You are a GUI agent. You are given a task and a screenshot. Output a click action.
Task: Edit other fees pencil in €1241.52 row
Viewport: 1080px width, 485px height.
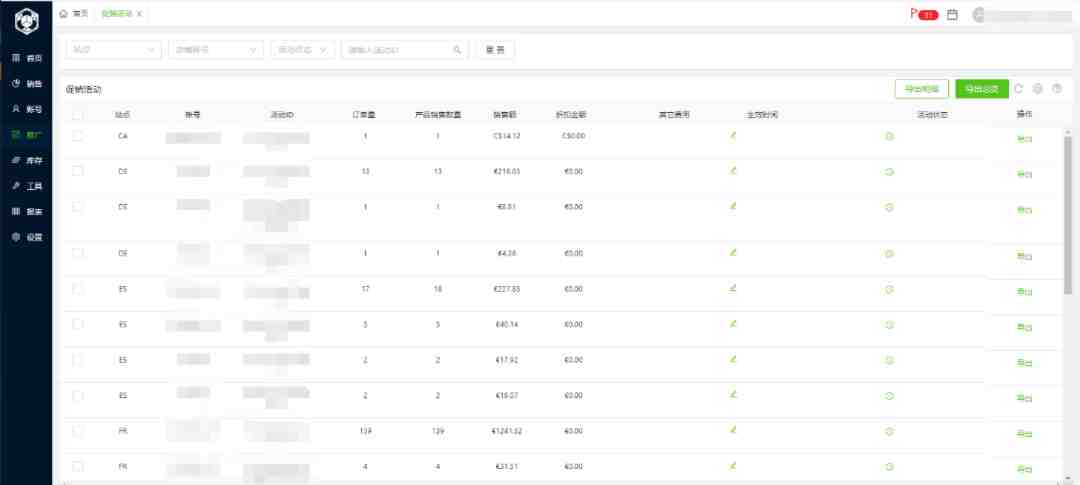(x=733, y=431)
